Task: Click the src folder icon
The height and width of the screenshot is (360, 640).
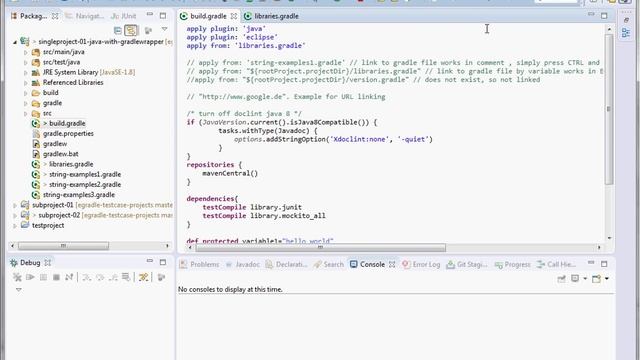Action: click(36, 113)
